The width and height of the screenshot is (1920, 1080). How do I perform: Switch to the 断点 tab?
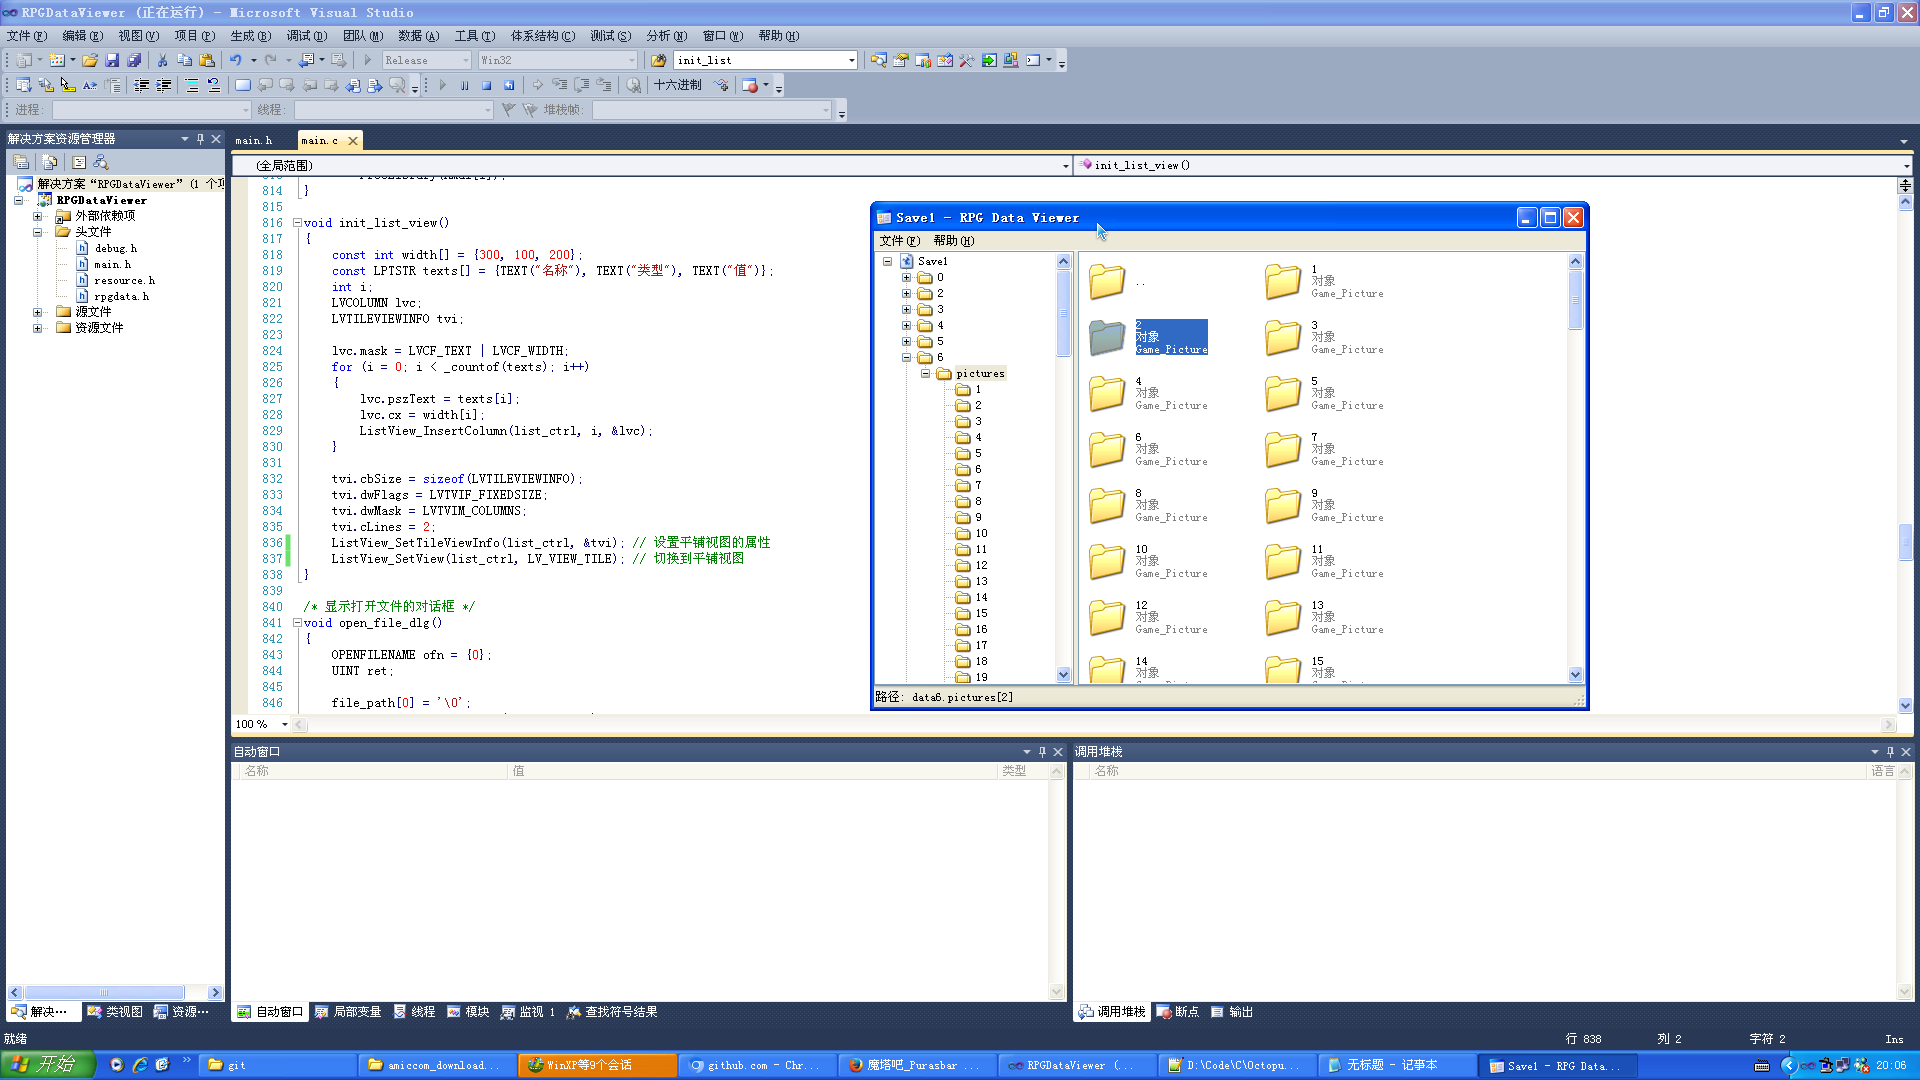click(x=1177, y=1012)
